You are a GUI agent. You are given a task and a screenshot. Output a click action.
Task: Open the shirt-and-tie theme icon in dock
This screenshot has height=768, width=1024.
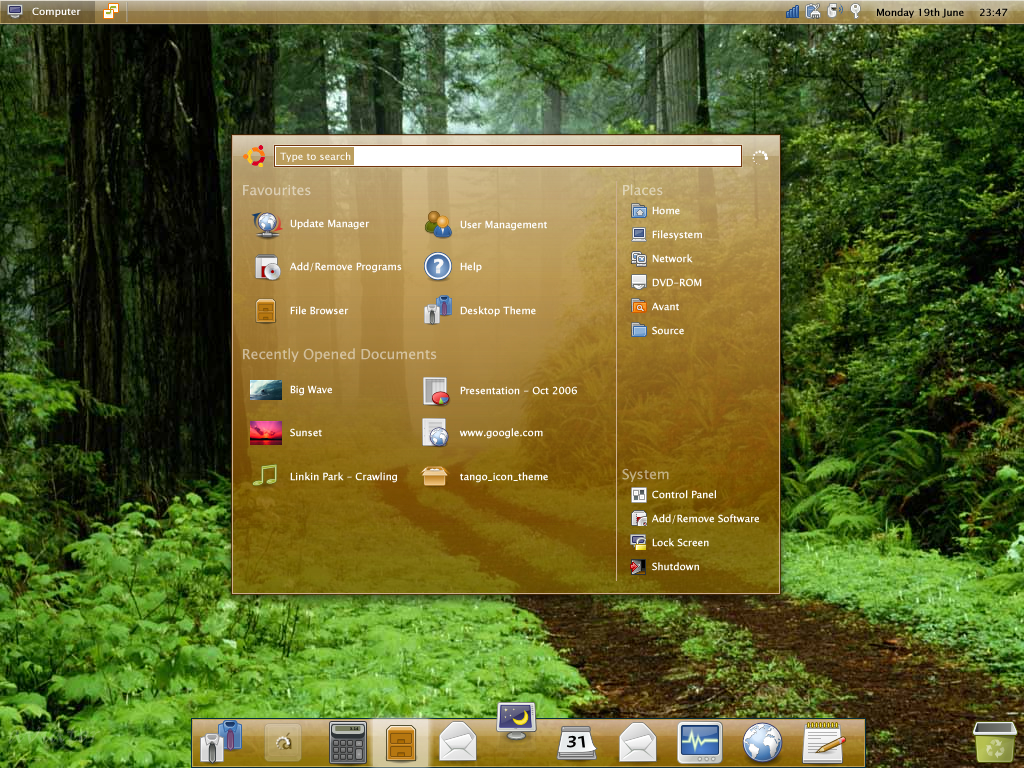221,741
